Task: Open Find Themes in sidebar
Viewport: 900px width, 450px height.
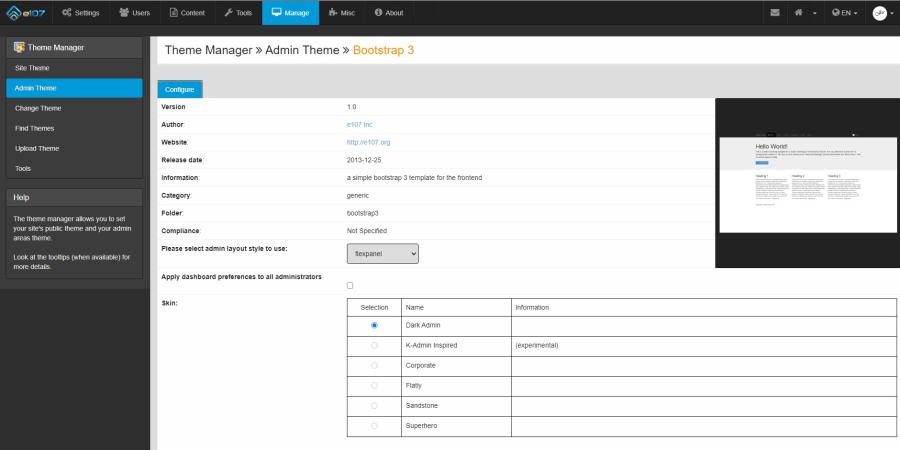Action: [x=74, y=129]
